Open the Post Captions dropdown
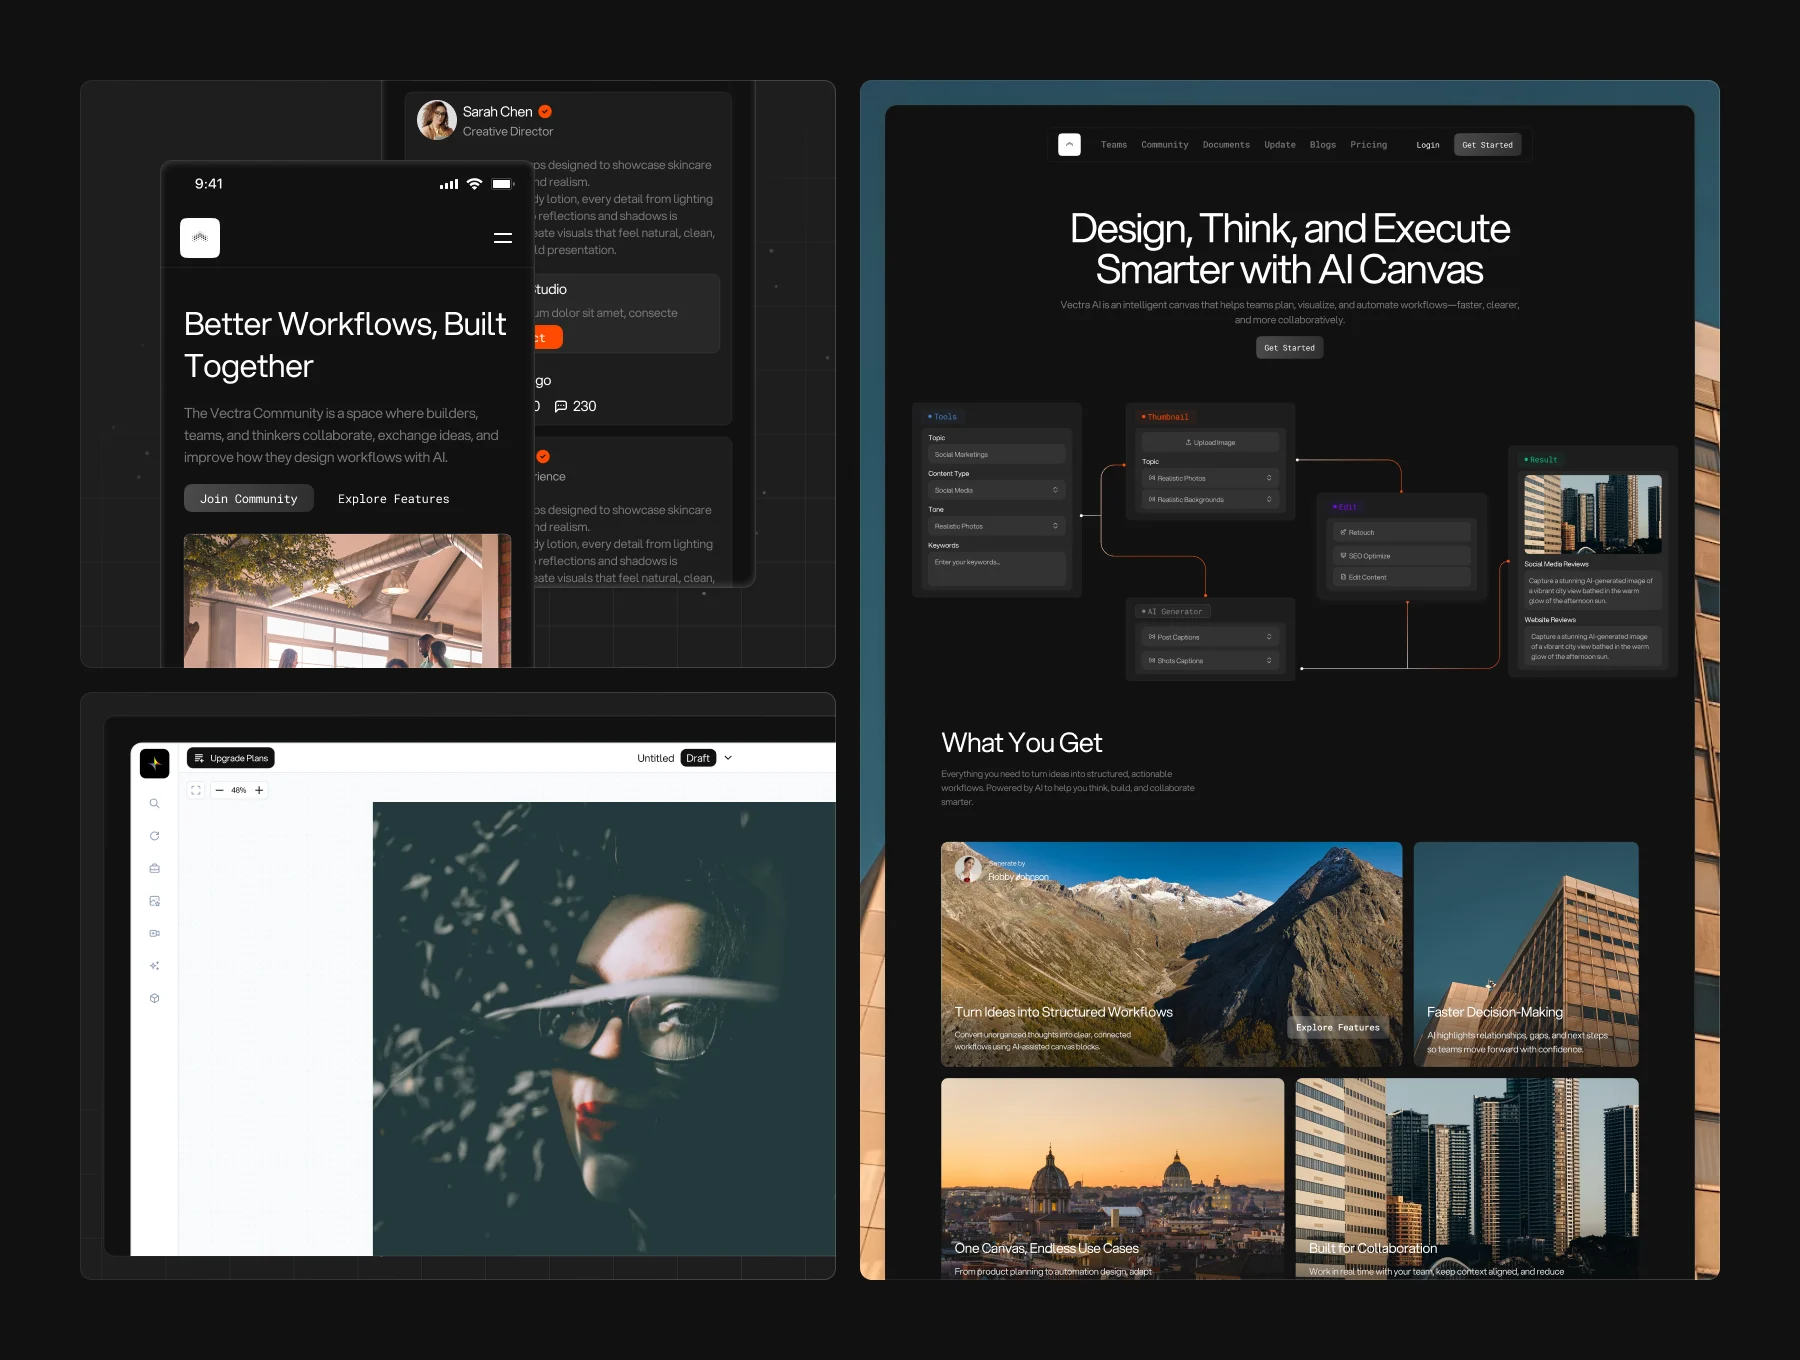The width and height of the screenshot is (1800, 1360). pos(1210,637)
